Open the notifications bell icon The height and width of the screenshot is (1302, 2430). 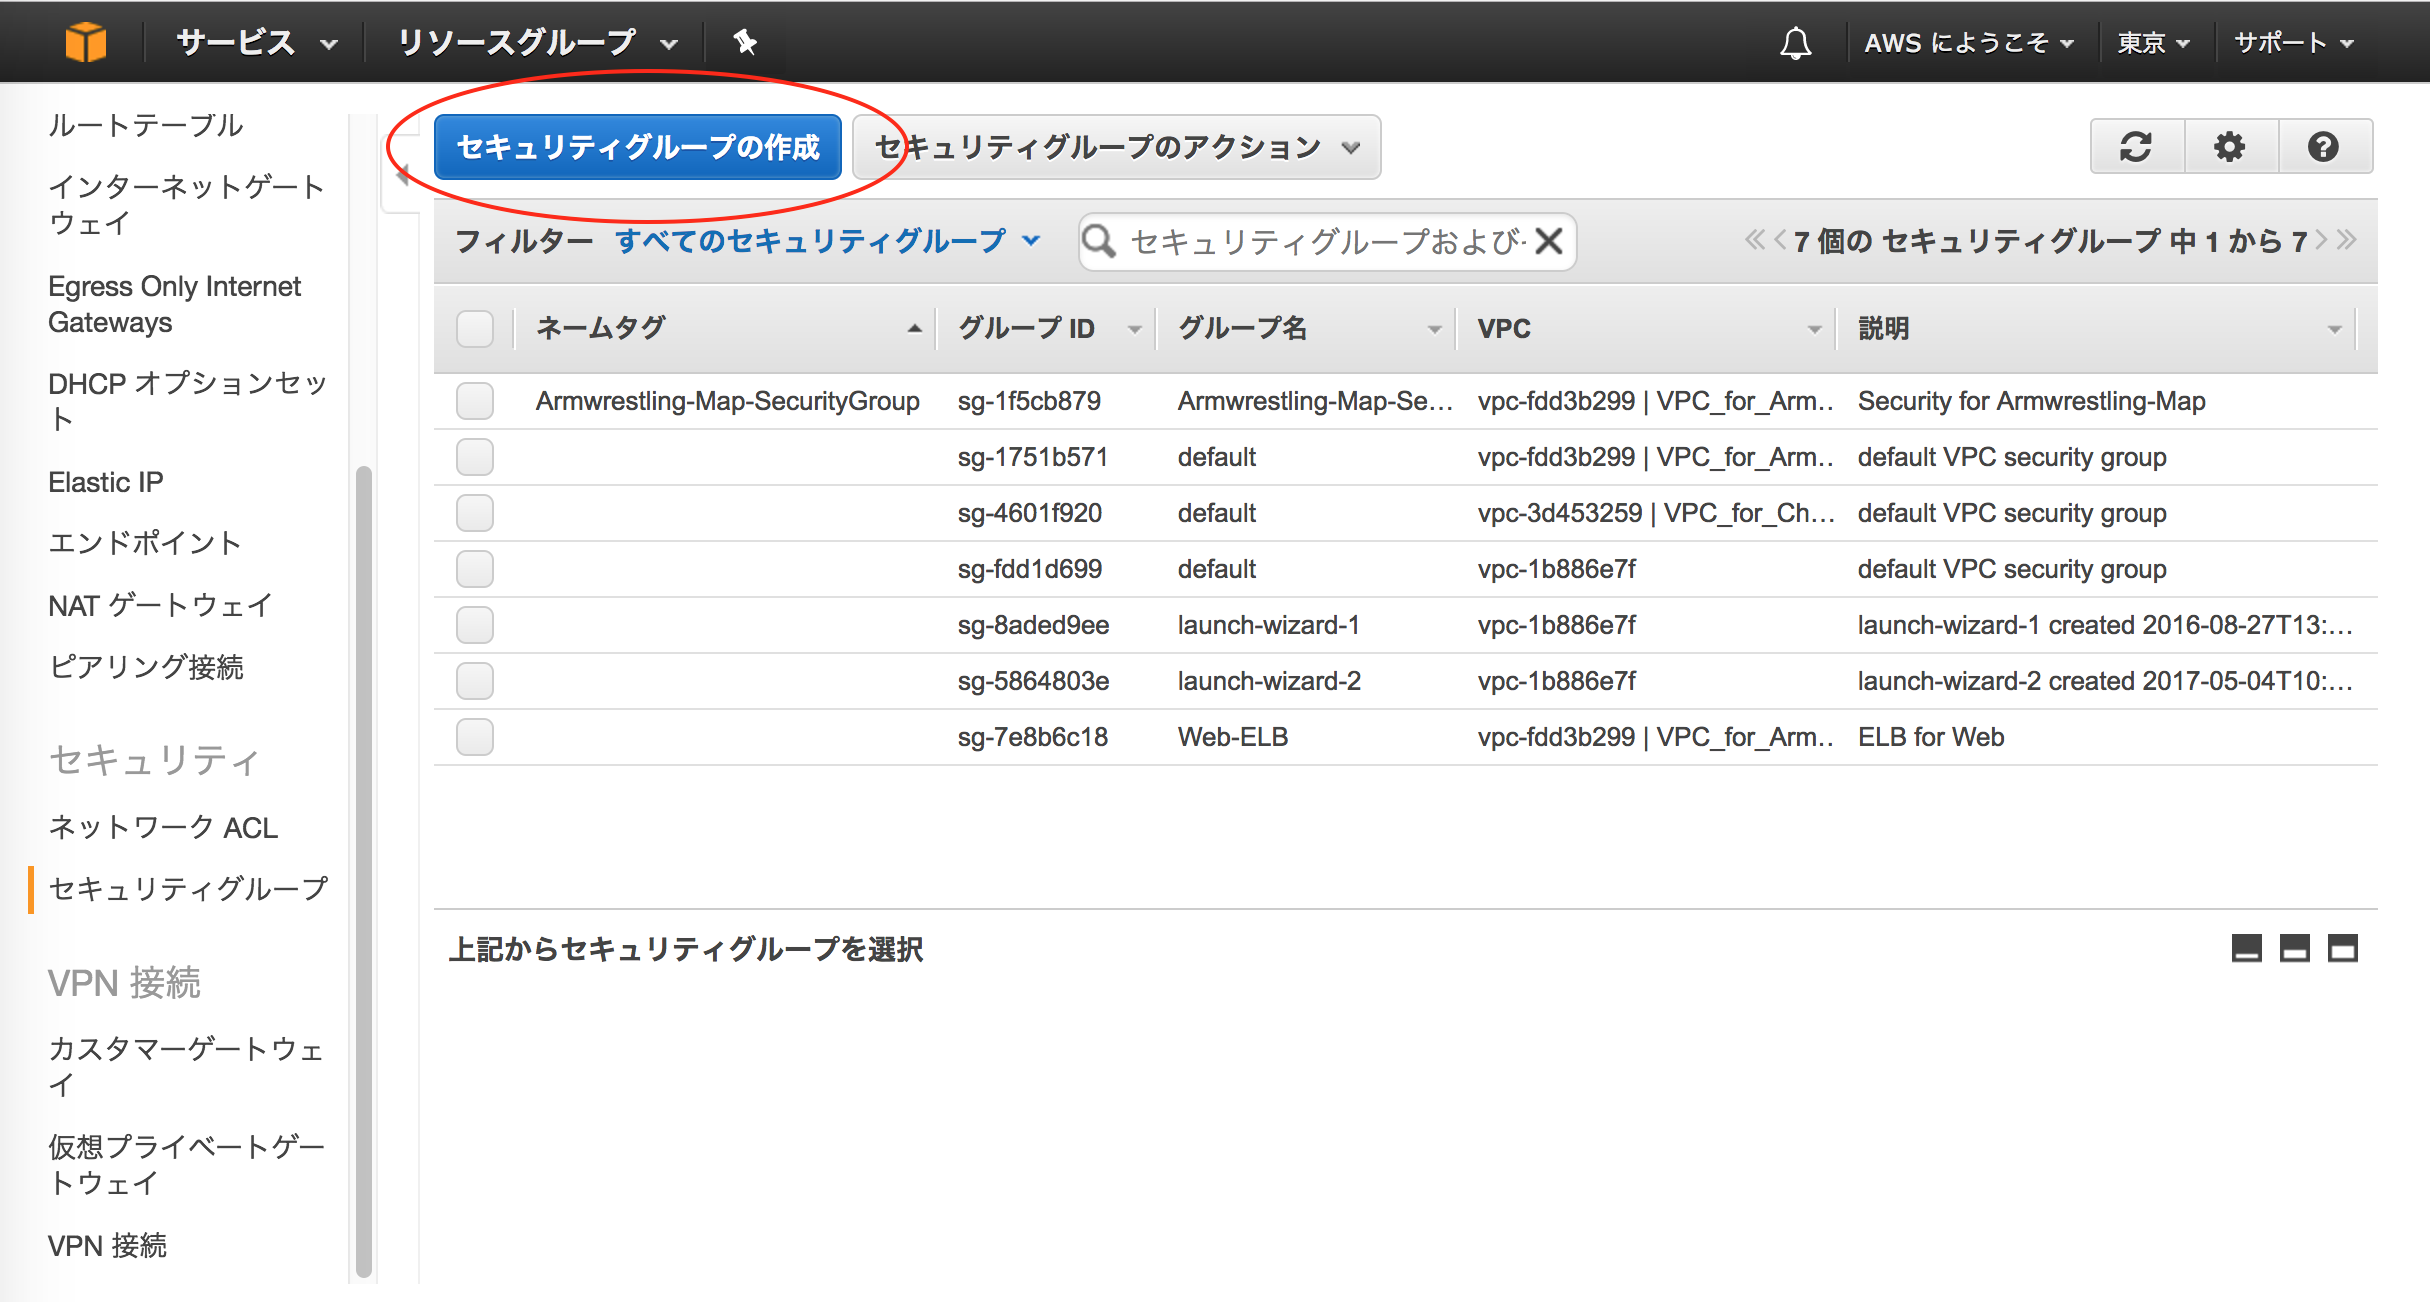[x=1796, y=42]
